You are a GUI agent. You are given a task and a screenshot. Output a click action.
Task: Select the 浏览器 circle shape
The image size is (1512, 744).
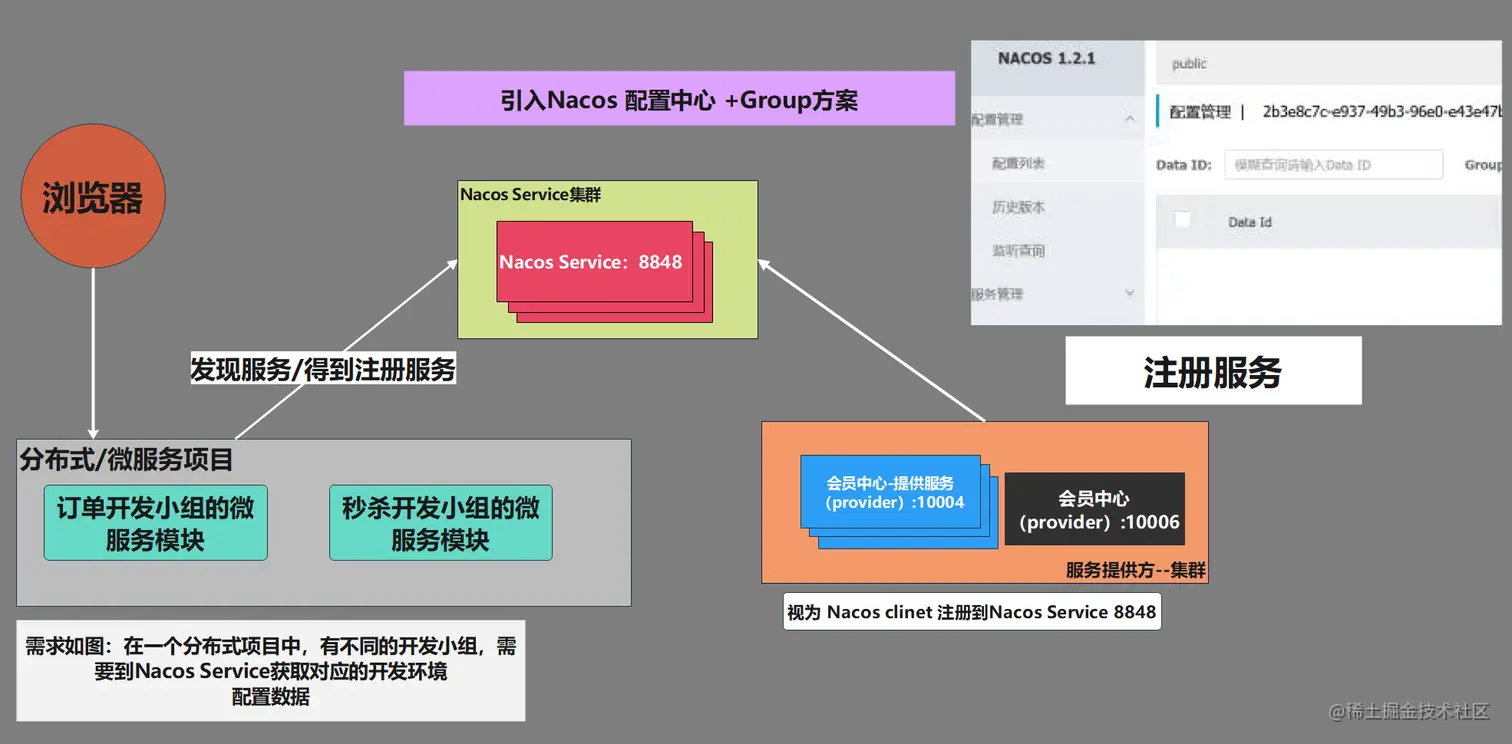[x=93, y=196]
